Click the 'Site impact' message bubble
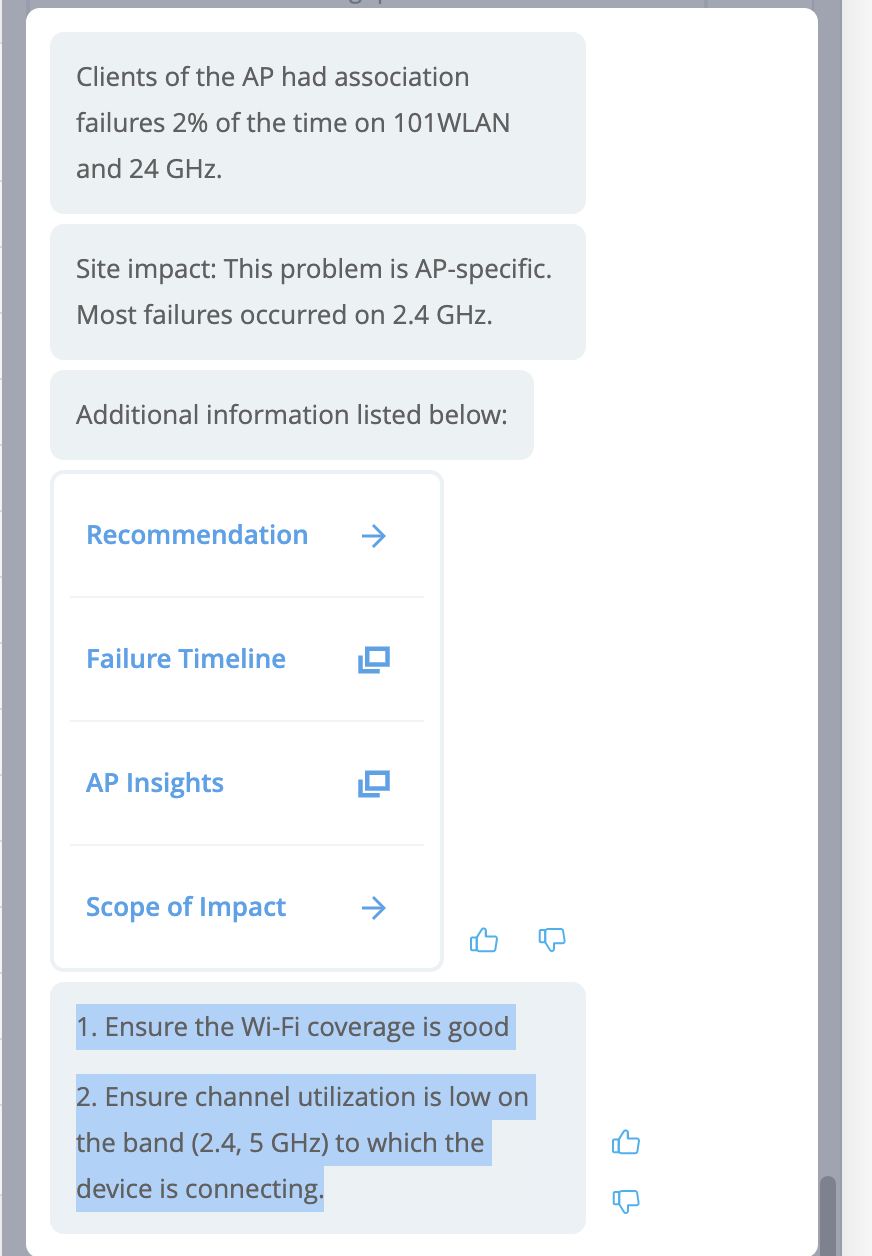This screenshot has width=872, height=1256. pyautogui.click(x=317, y=292)
